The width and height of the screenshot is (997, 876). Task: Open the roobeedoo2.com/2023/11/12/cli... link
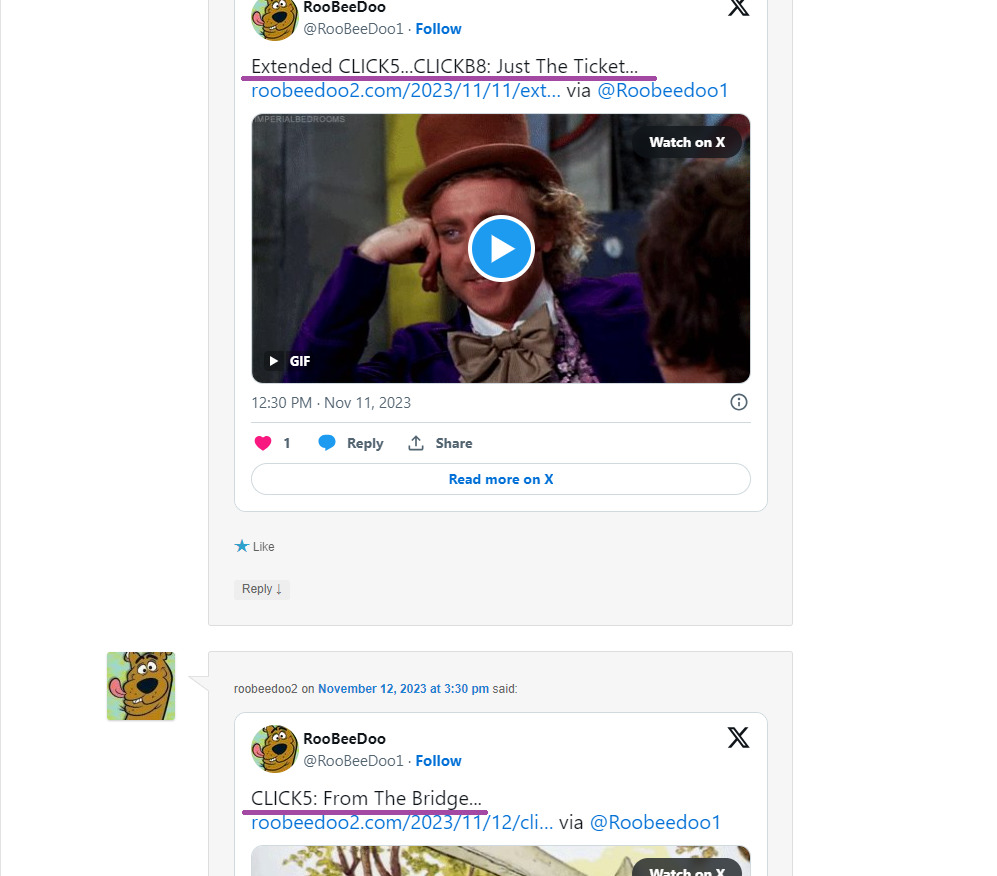(402, 822)
